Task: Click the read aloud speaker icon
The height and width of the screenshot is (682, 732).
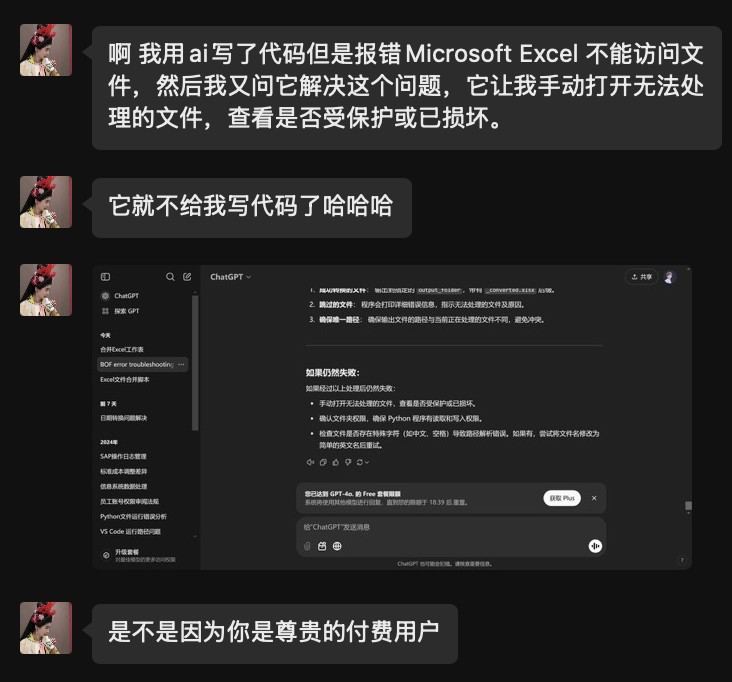Action: [x=310, y=462]
